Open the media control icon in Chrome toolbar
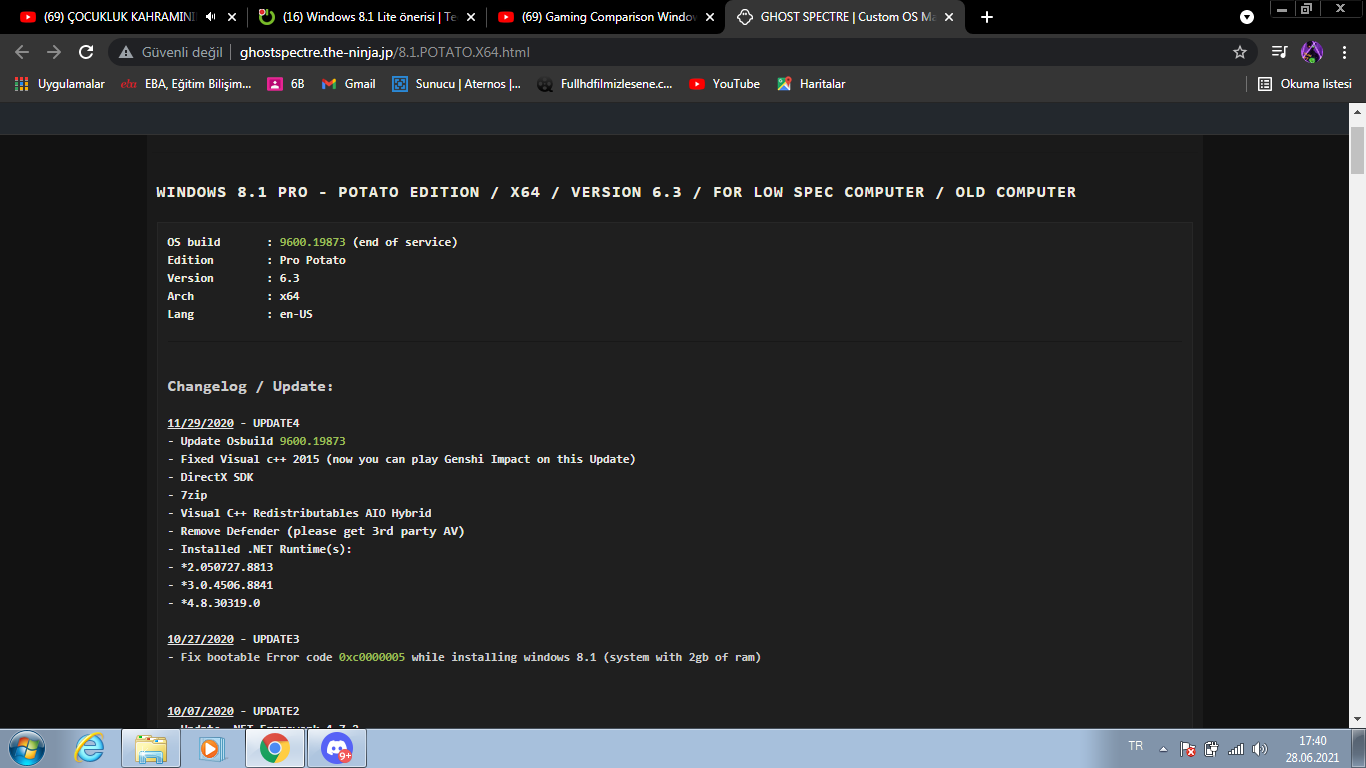This screenshot has height=768, width=1366. pos(1279,52)
